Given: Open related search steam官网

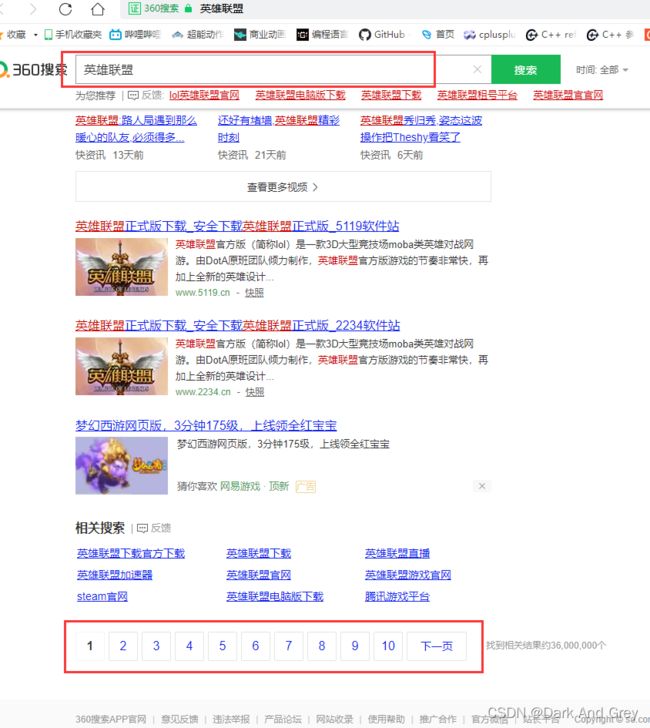Looking at the screenshot, I should coord(102,597).
